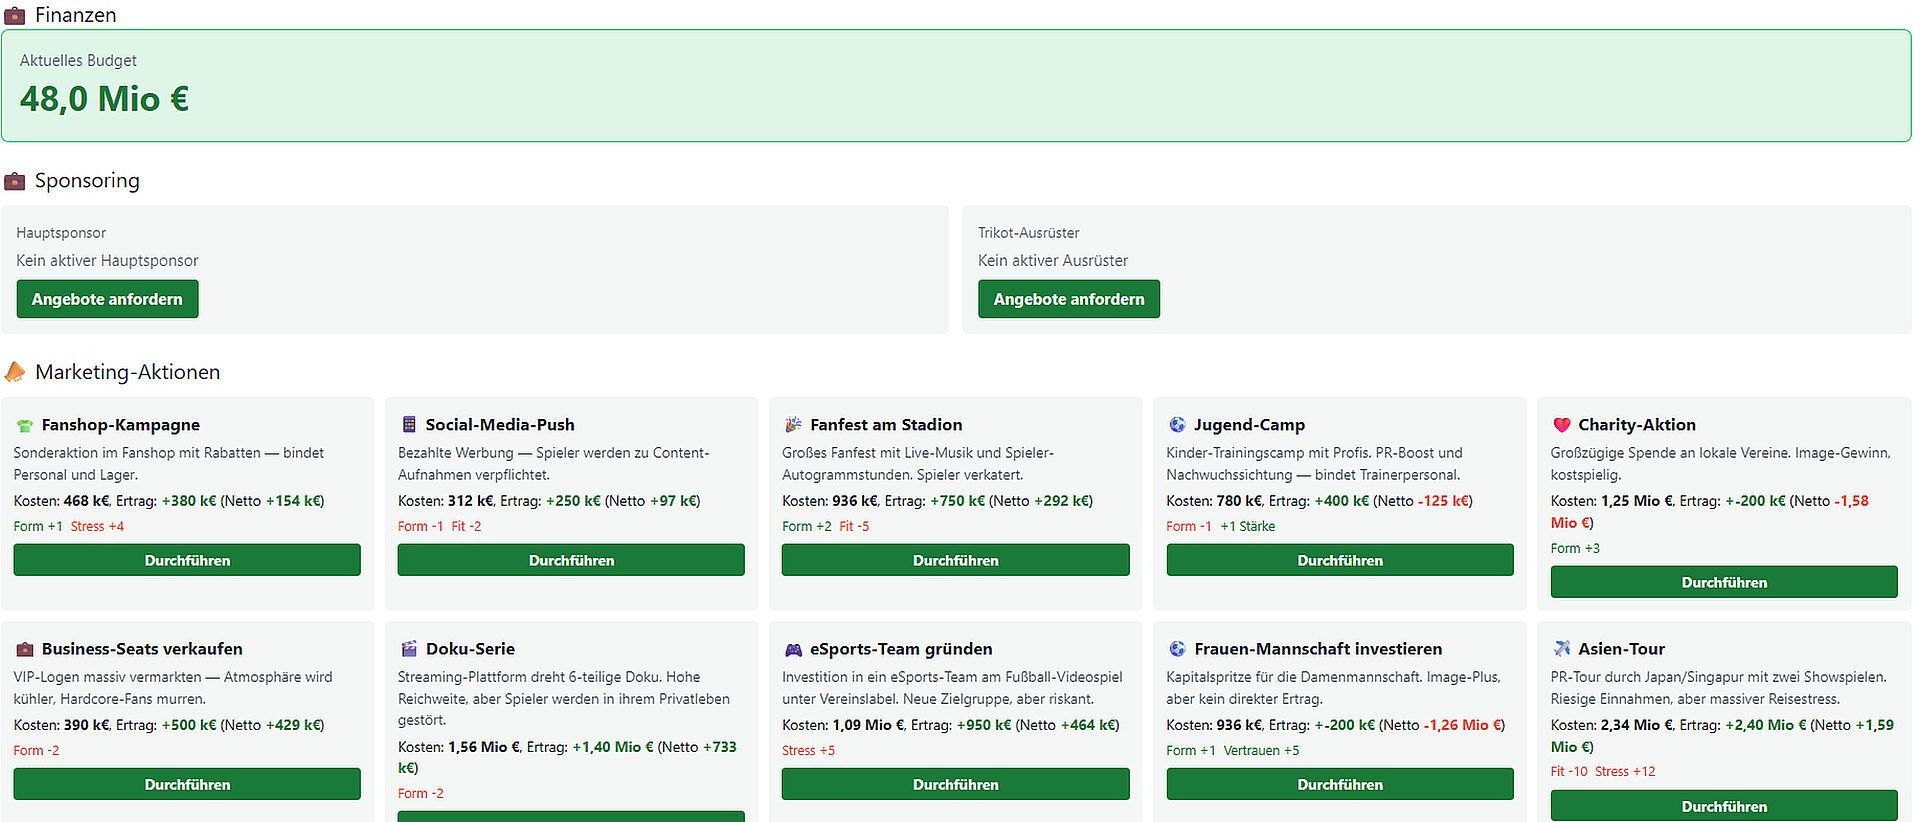Click Stress +5 in eSports-Team card
1920x822 pixels.
pyautogui.click(x=808, y=751)
